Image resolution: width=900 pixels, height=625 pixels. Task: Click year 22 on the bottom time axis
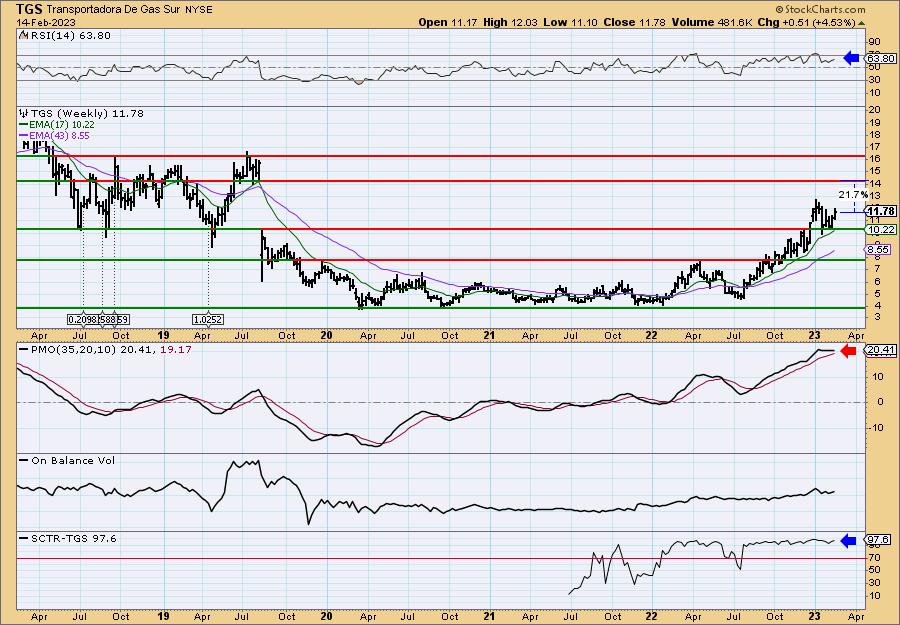(652, 616)
